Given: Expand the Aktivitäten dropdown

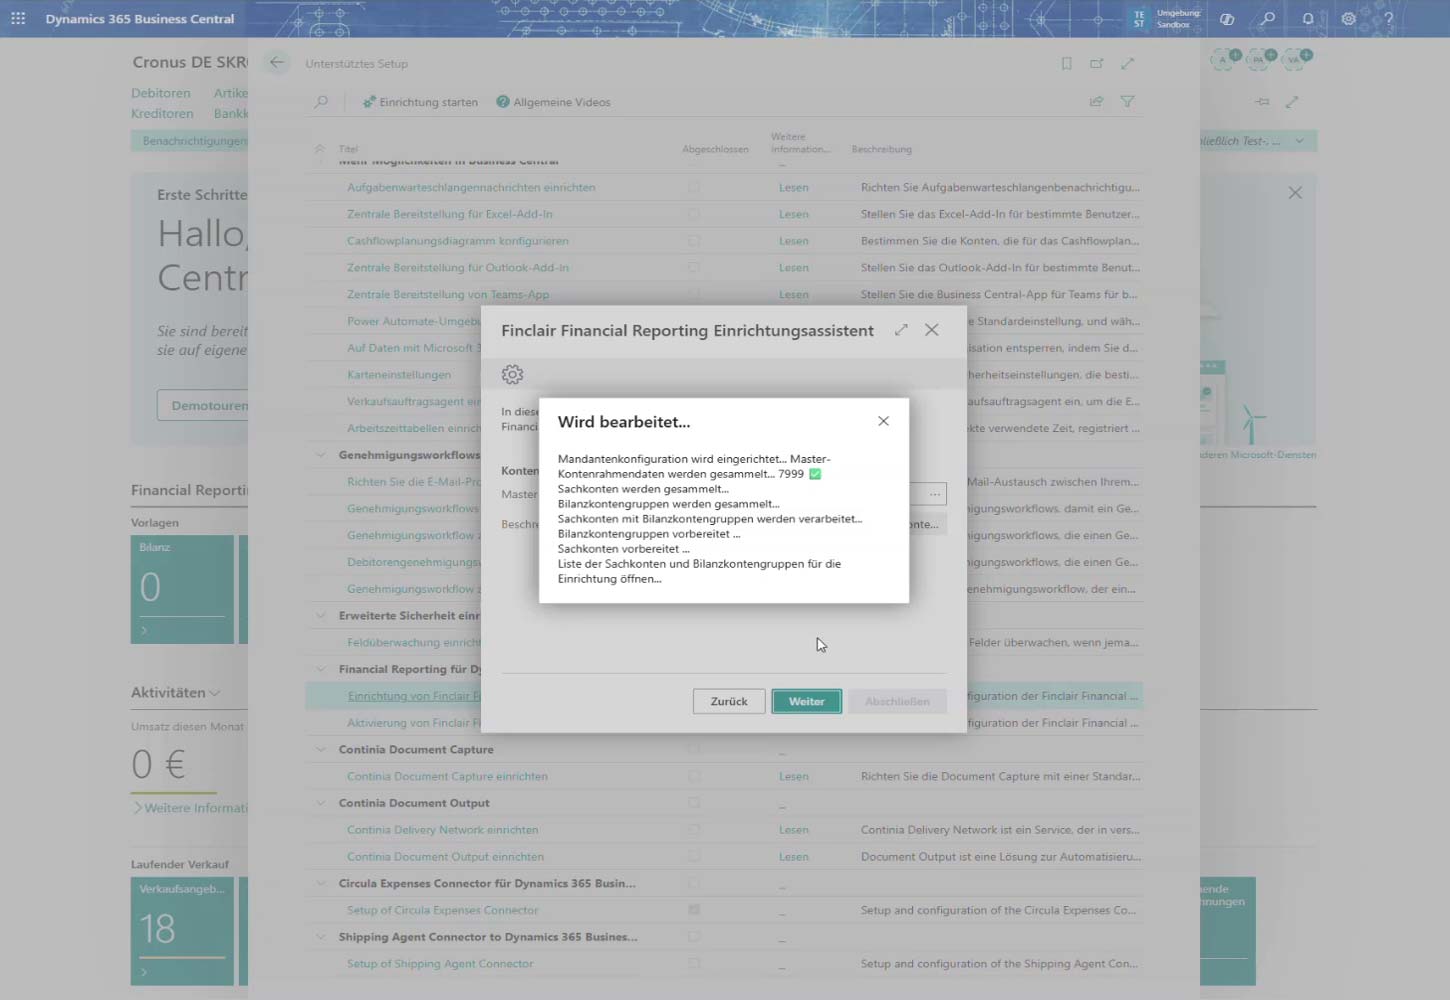Looking at the screenshot, I should (x=214, y=693).
